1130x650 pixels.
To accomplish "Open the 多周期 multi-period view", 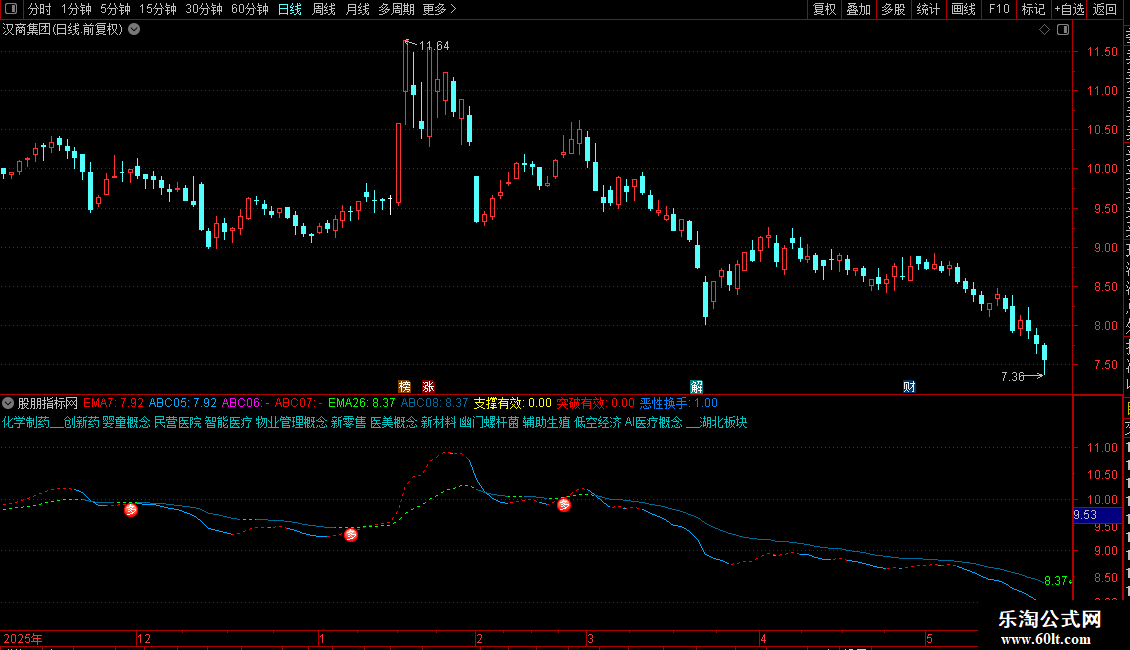I will [396, 9].
